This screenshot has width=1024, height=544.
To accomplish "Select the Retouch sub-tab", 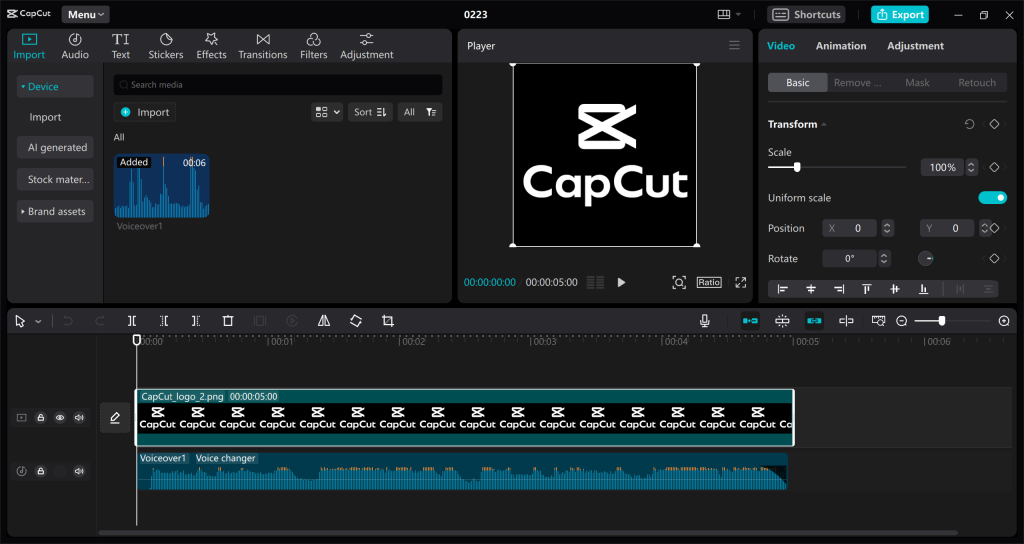I will click(977, 83).
